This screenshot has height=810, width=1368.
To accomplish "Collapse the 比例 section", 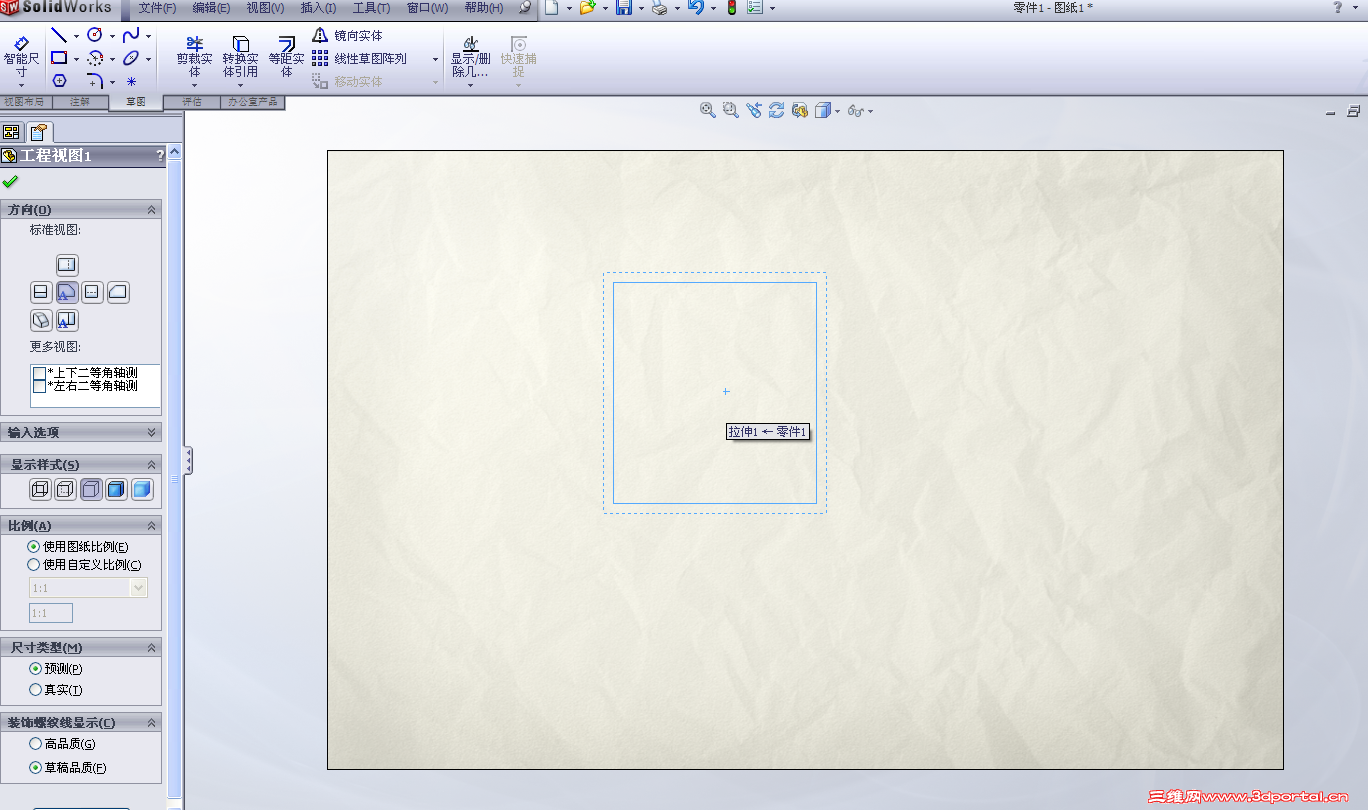I will (x=152, y=526).
